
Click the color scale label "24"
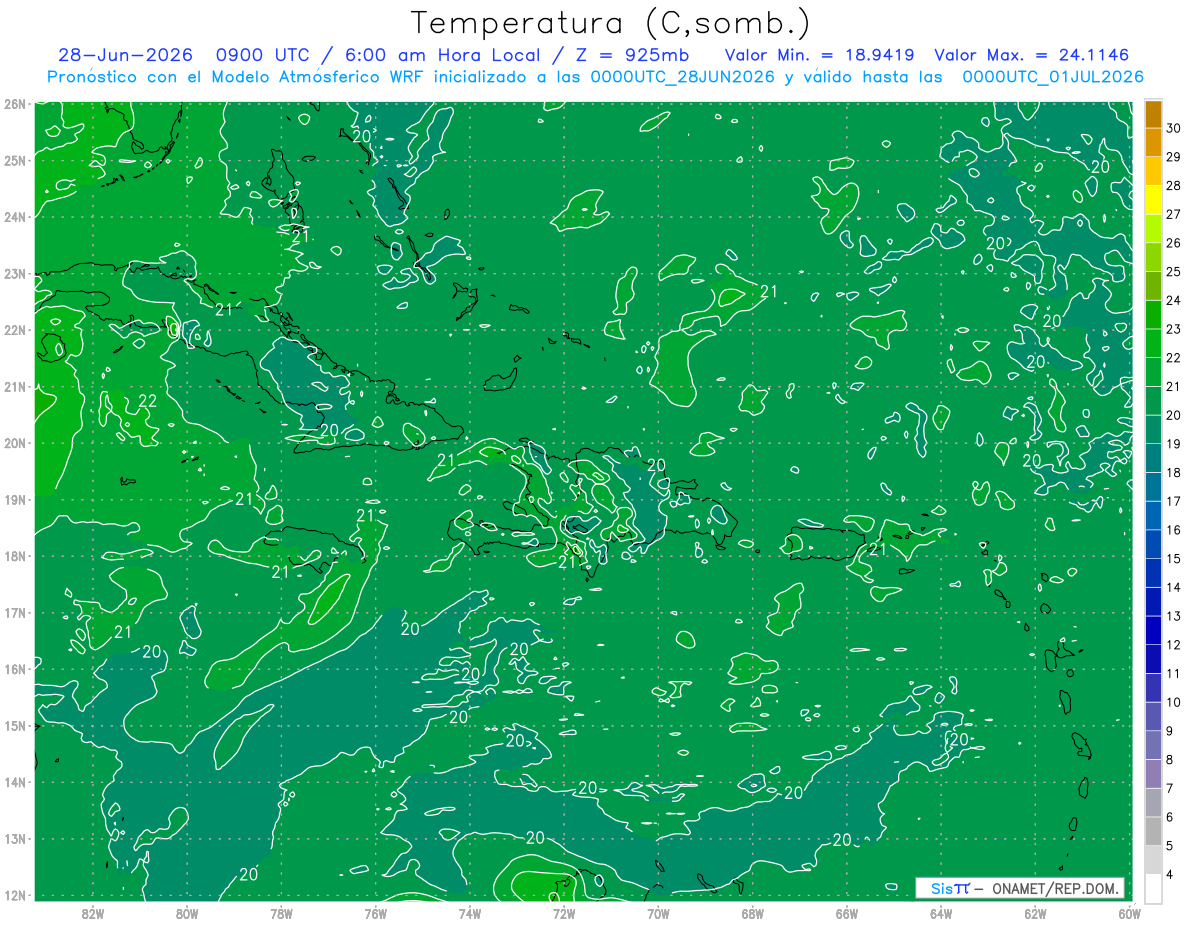1174,300
